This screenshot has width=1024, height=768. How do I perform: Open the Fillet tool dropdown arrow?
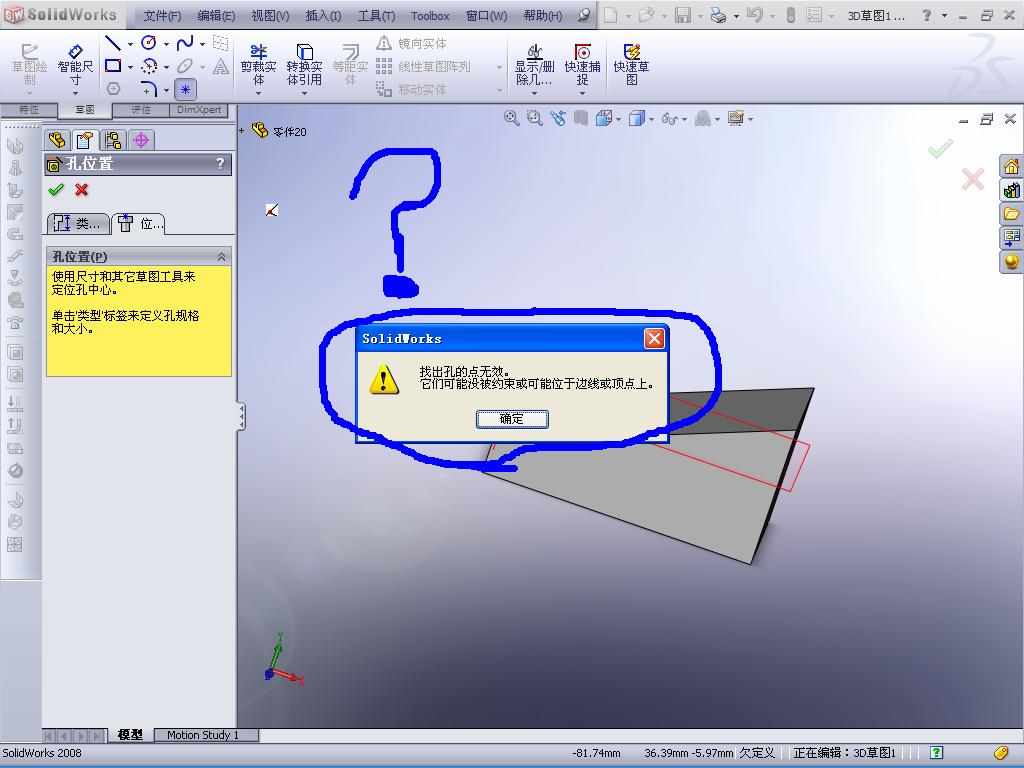point(166,89)
